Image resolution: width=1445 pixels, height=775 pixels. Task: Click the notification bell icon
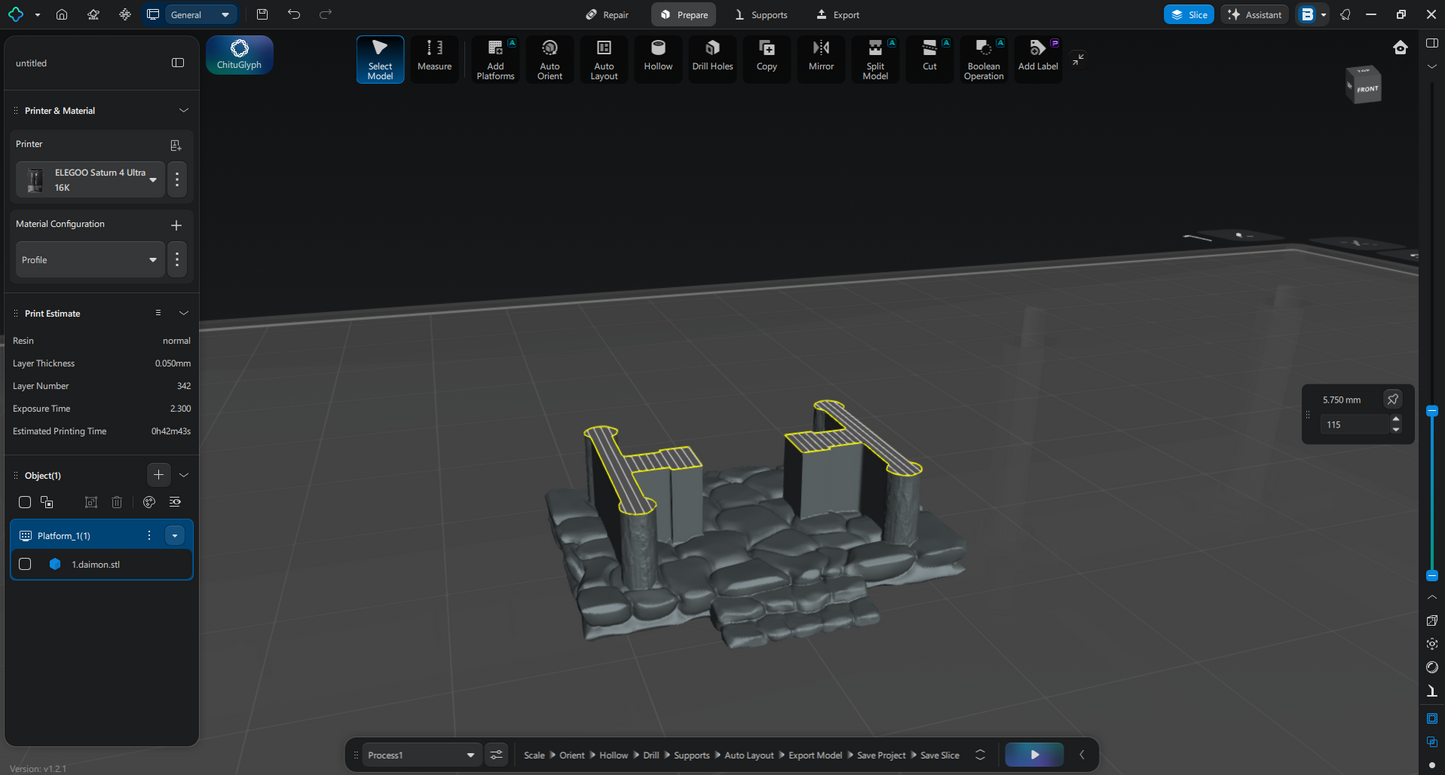click(x=1346, y=15)
